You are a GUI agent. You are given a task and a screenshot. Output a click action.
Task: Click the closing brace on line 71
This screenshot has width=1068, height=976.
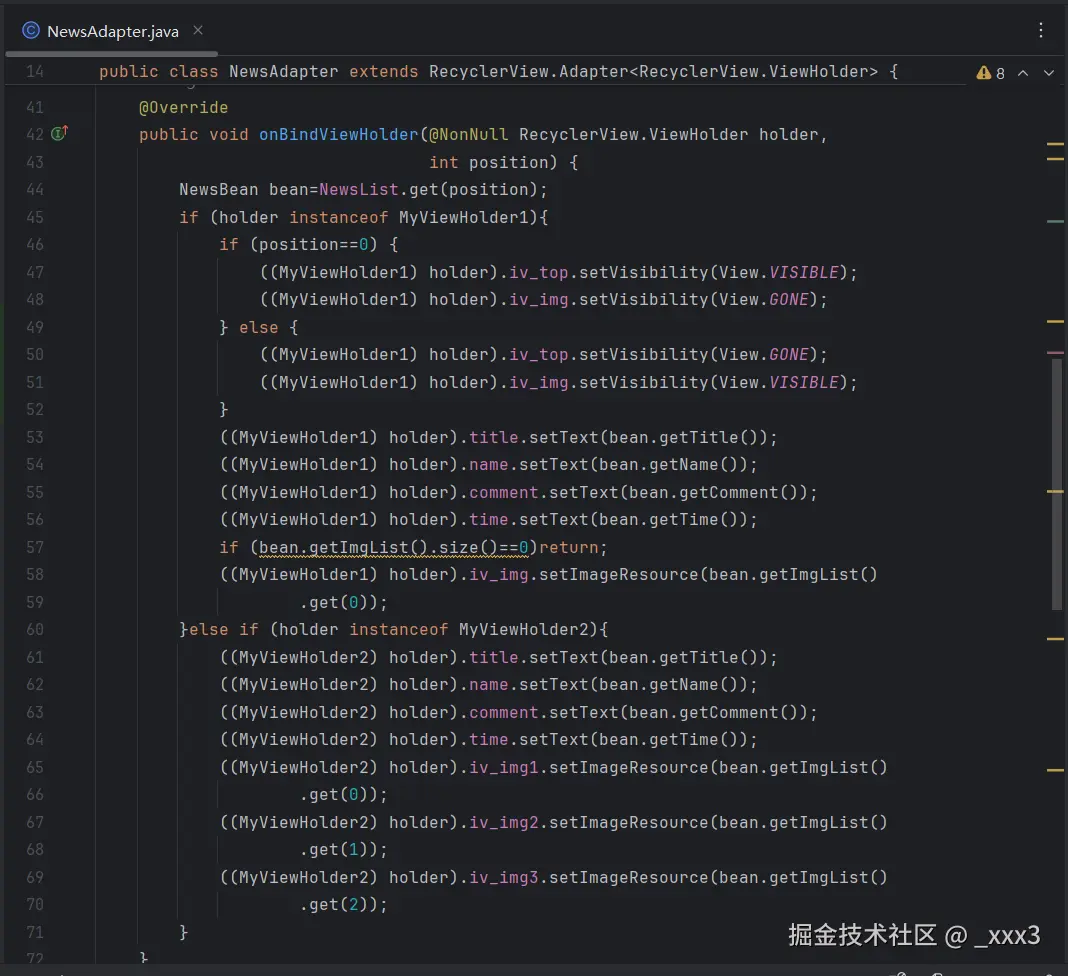click(183, 932)
